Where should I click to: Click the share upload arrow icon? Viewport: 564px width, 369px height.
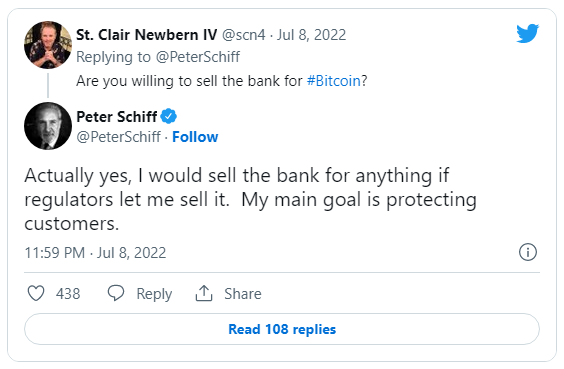click(x=204, y=293)
